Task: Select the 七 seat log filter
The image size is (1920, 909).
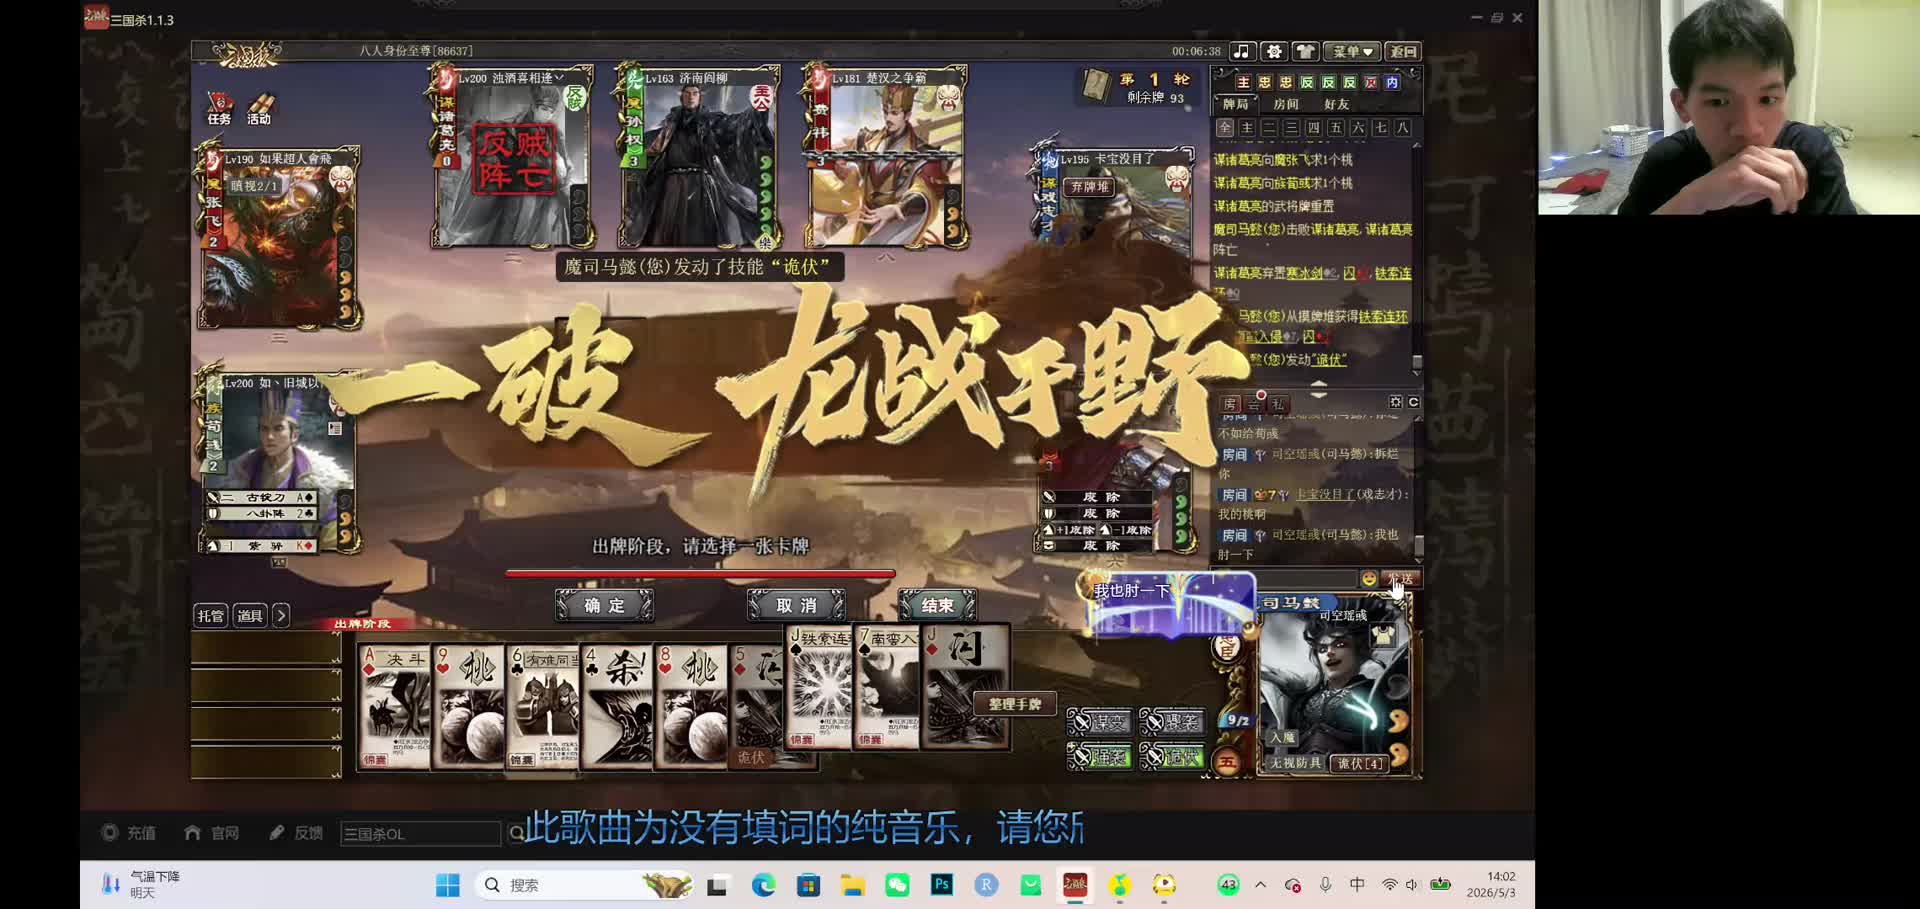Action: coord(1380,128)
